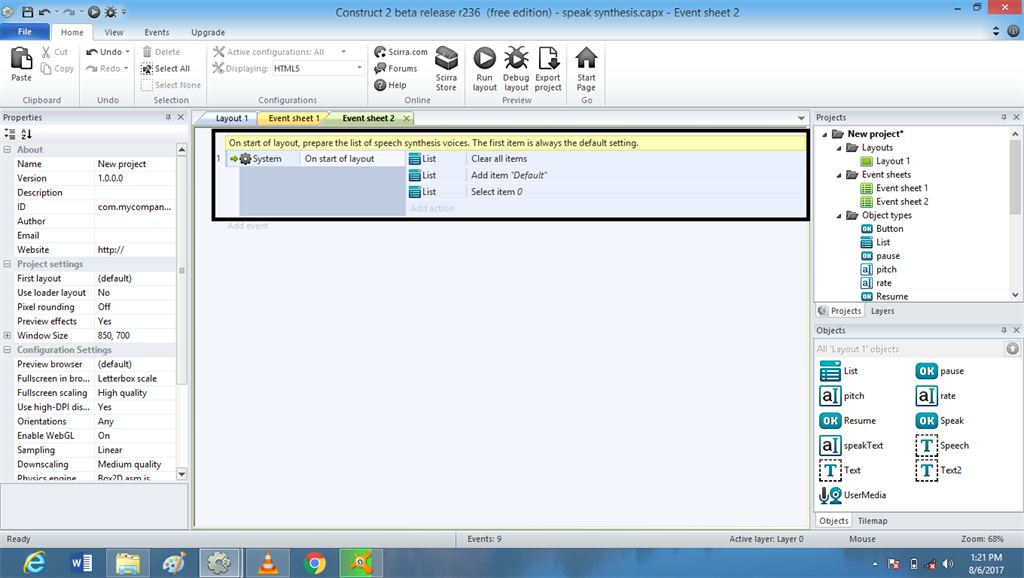Switch to the Upgrade ribbon tab
Viewport: 1024px width, 578px height.
click(208, 32)
